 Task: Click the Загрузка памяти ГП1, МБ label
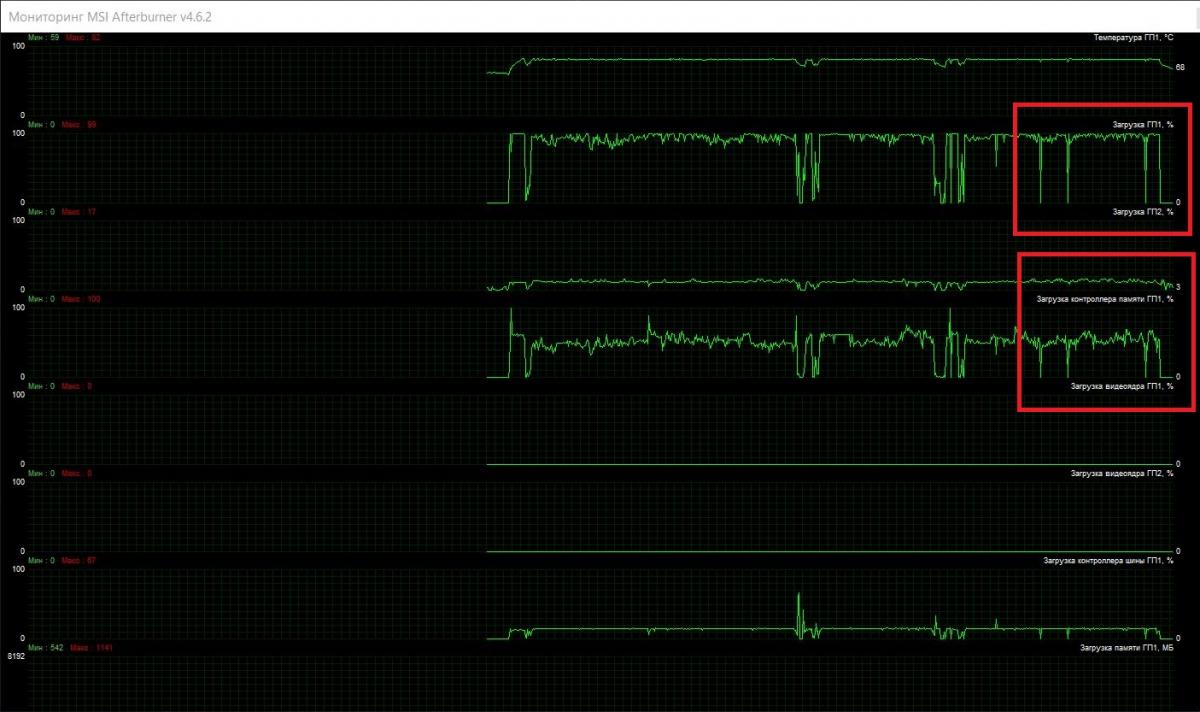click(1126, 648)
